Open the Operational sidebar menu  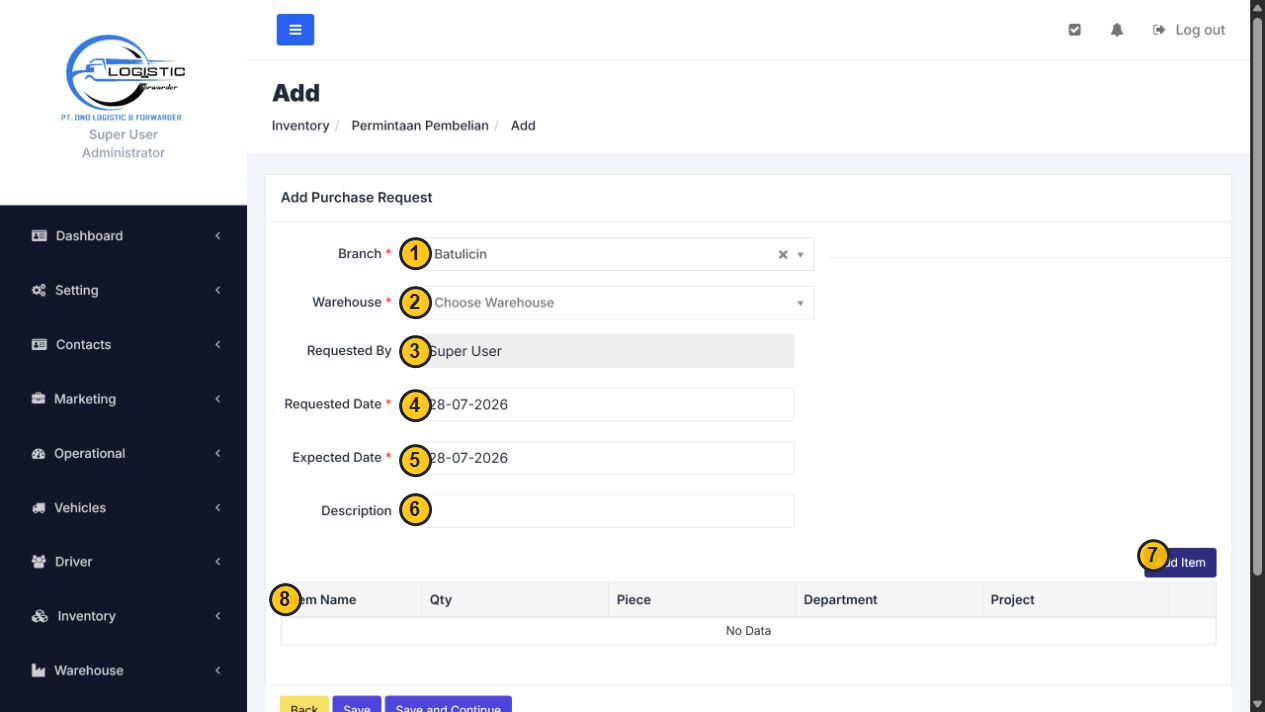pyautogui.click(x=123, y=453)
